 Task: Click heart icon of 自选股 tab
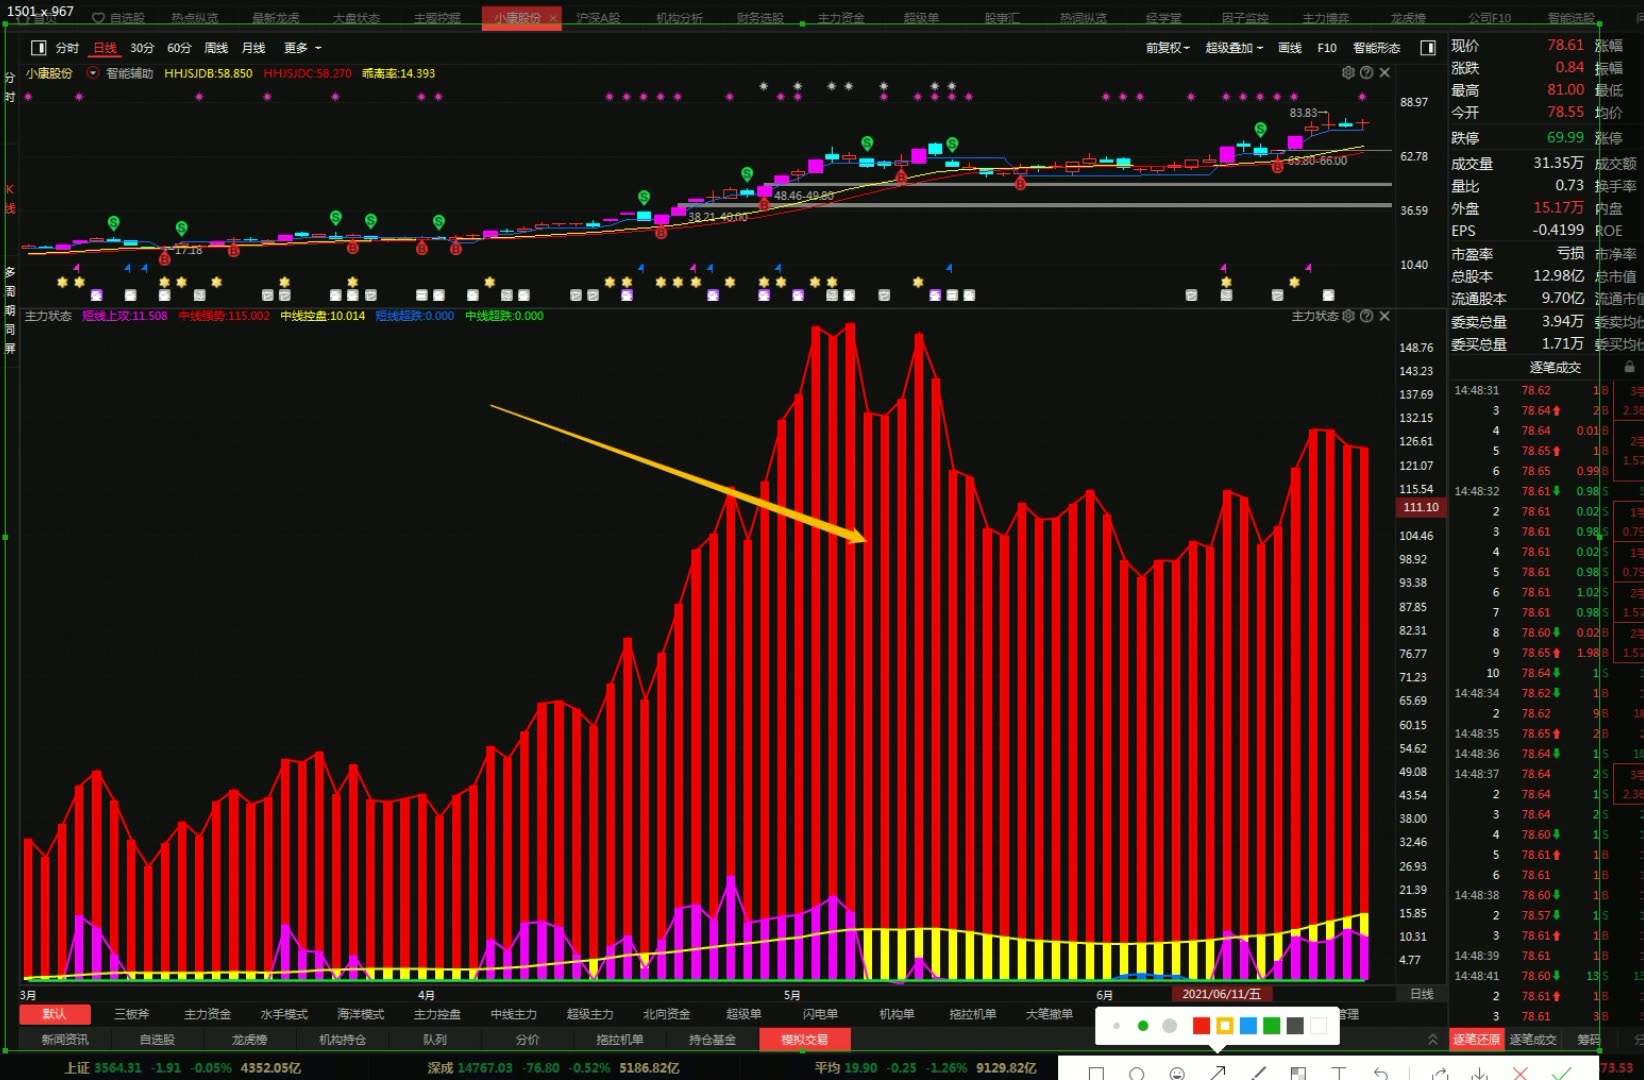pos(98,18)
